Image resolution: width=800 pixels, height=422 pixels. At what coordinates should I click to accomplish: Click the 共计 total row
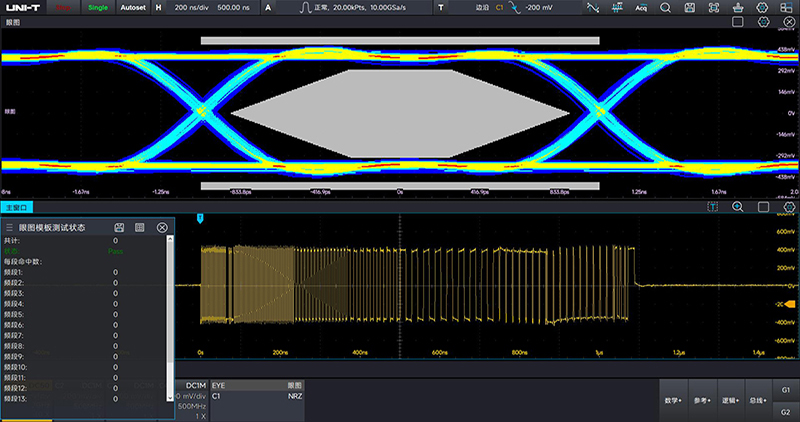[84, 240]
